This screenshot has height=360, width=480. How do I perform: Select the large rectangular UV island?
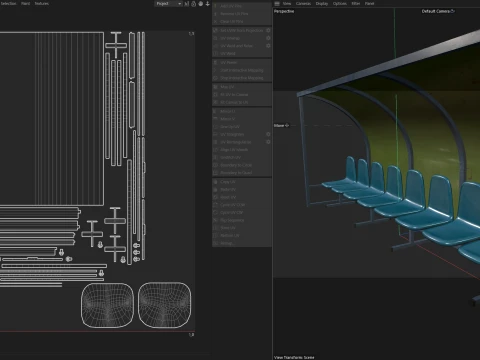pyautogui.click(x=52, y=119)
